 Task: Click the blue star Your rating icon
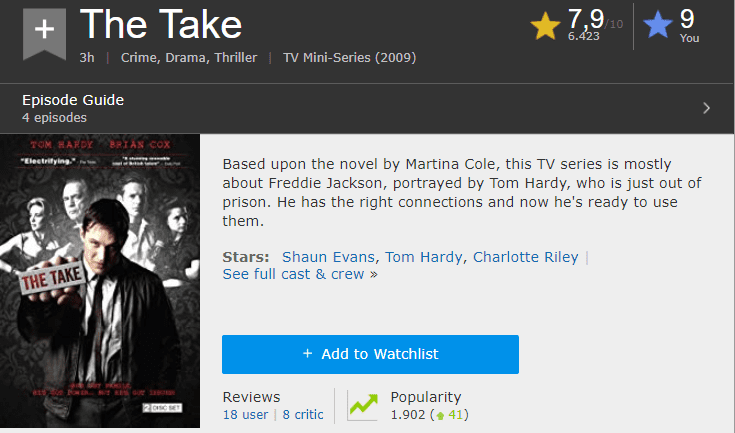tap(658, 26)
